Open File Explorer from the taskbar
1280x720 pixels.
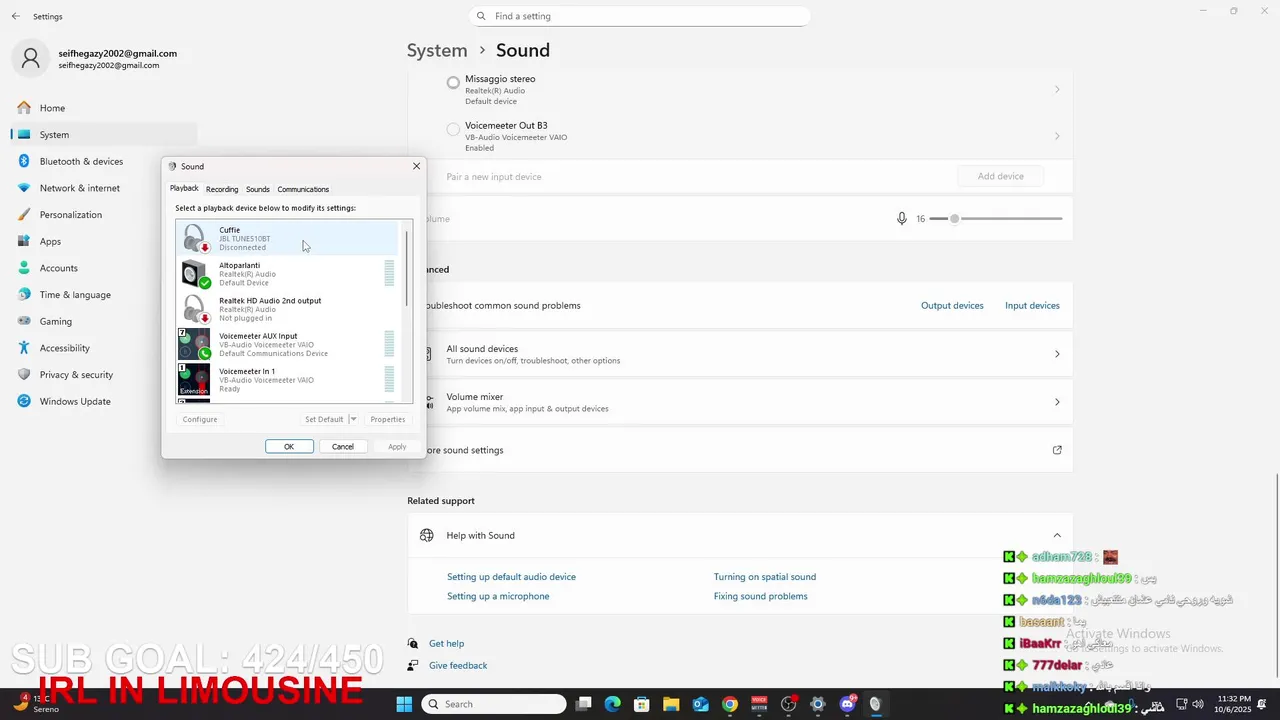(x=671, y=704)
